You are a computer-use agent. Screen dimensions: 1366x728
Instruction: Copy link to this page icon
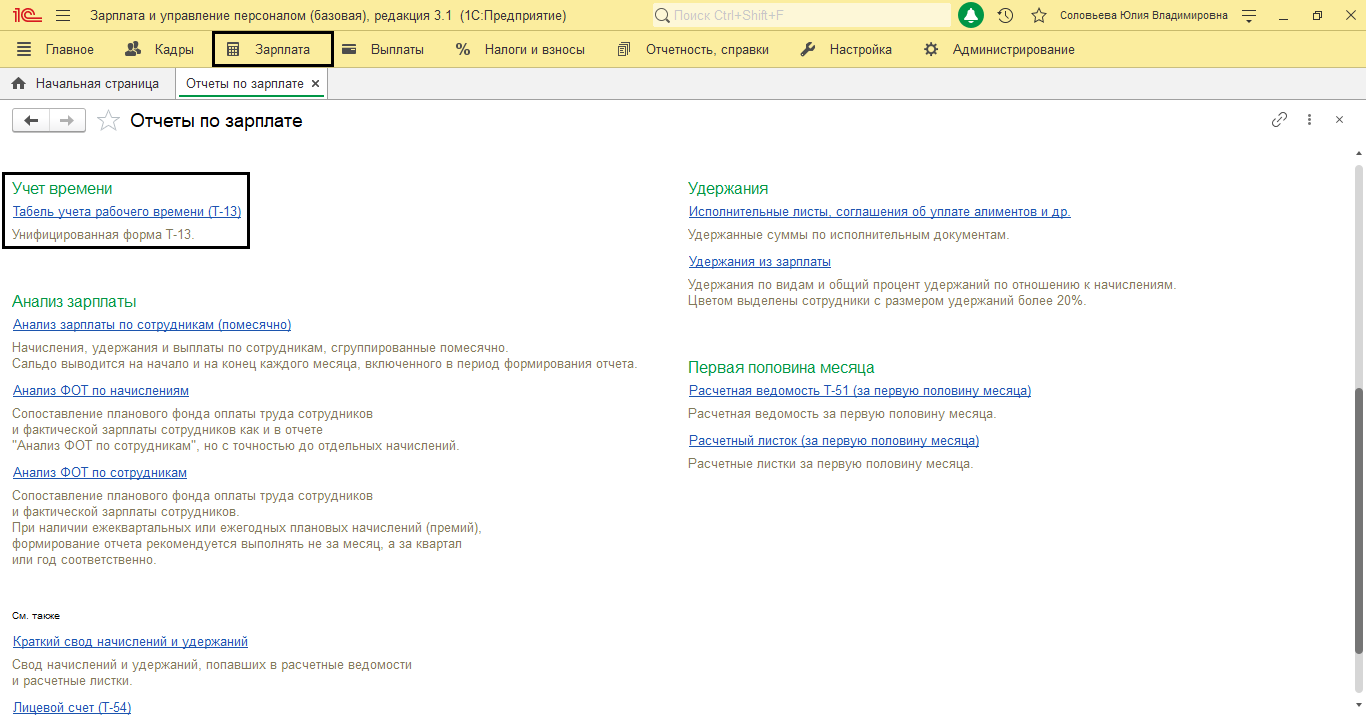click(1279, 120)
